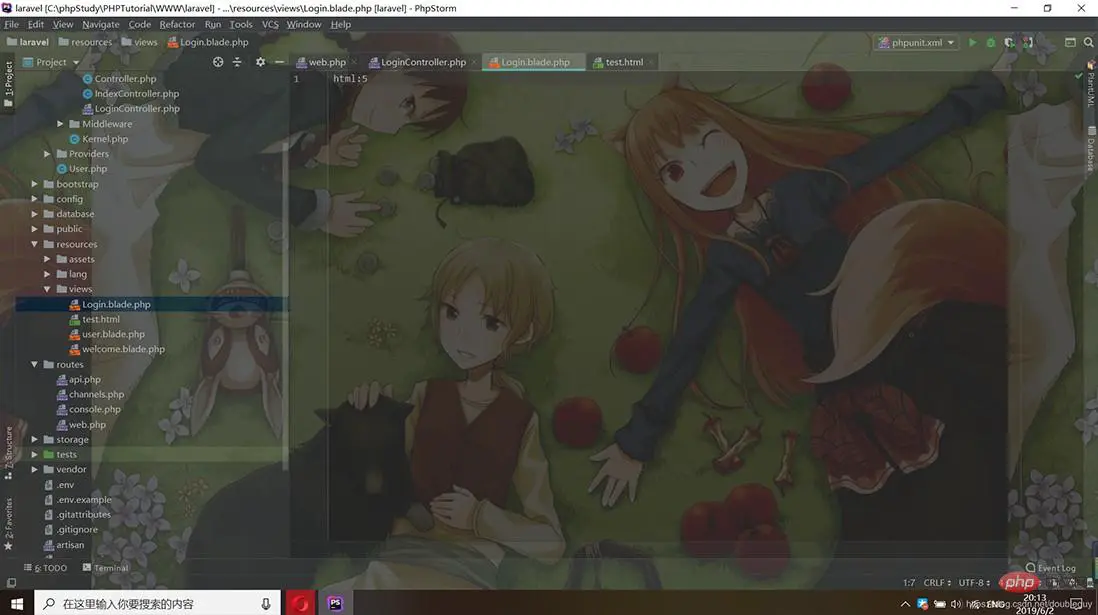Hide the Project panel with minimize dash
The width and height of the screenshot is (1098, 615).
pyautogui.click(x=279, y=62)
